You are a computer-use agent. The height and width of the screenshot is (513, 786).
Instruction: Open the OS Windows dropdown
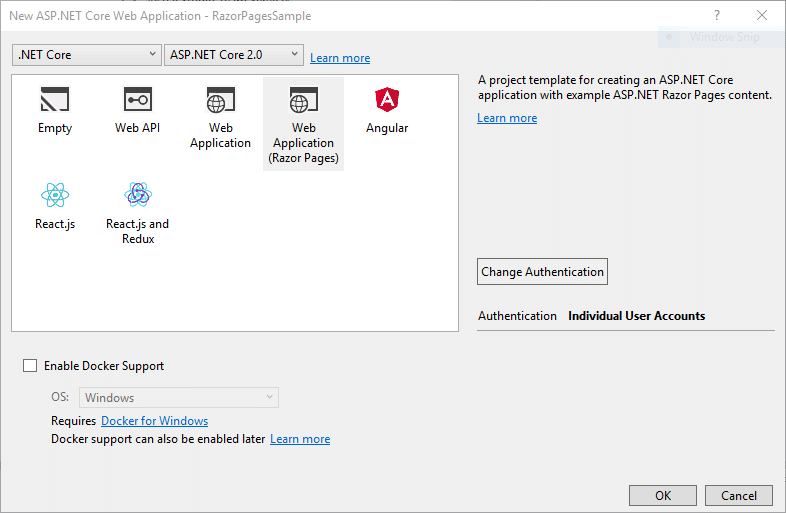(179, 398)
